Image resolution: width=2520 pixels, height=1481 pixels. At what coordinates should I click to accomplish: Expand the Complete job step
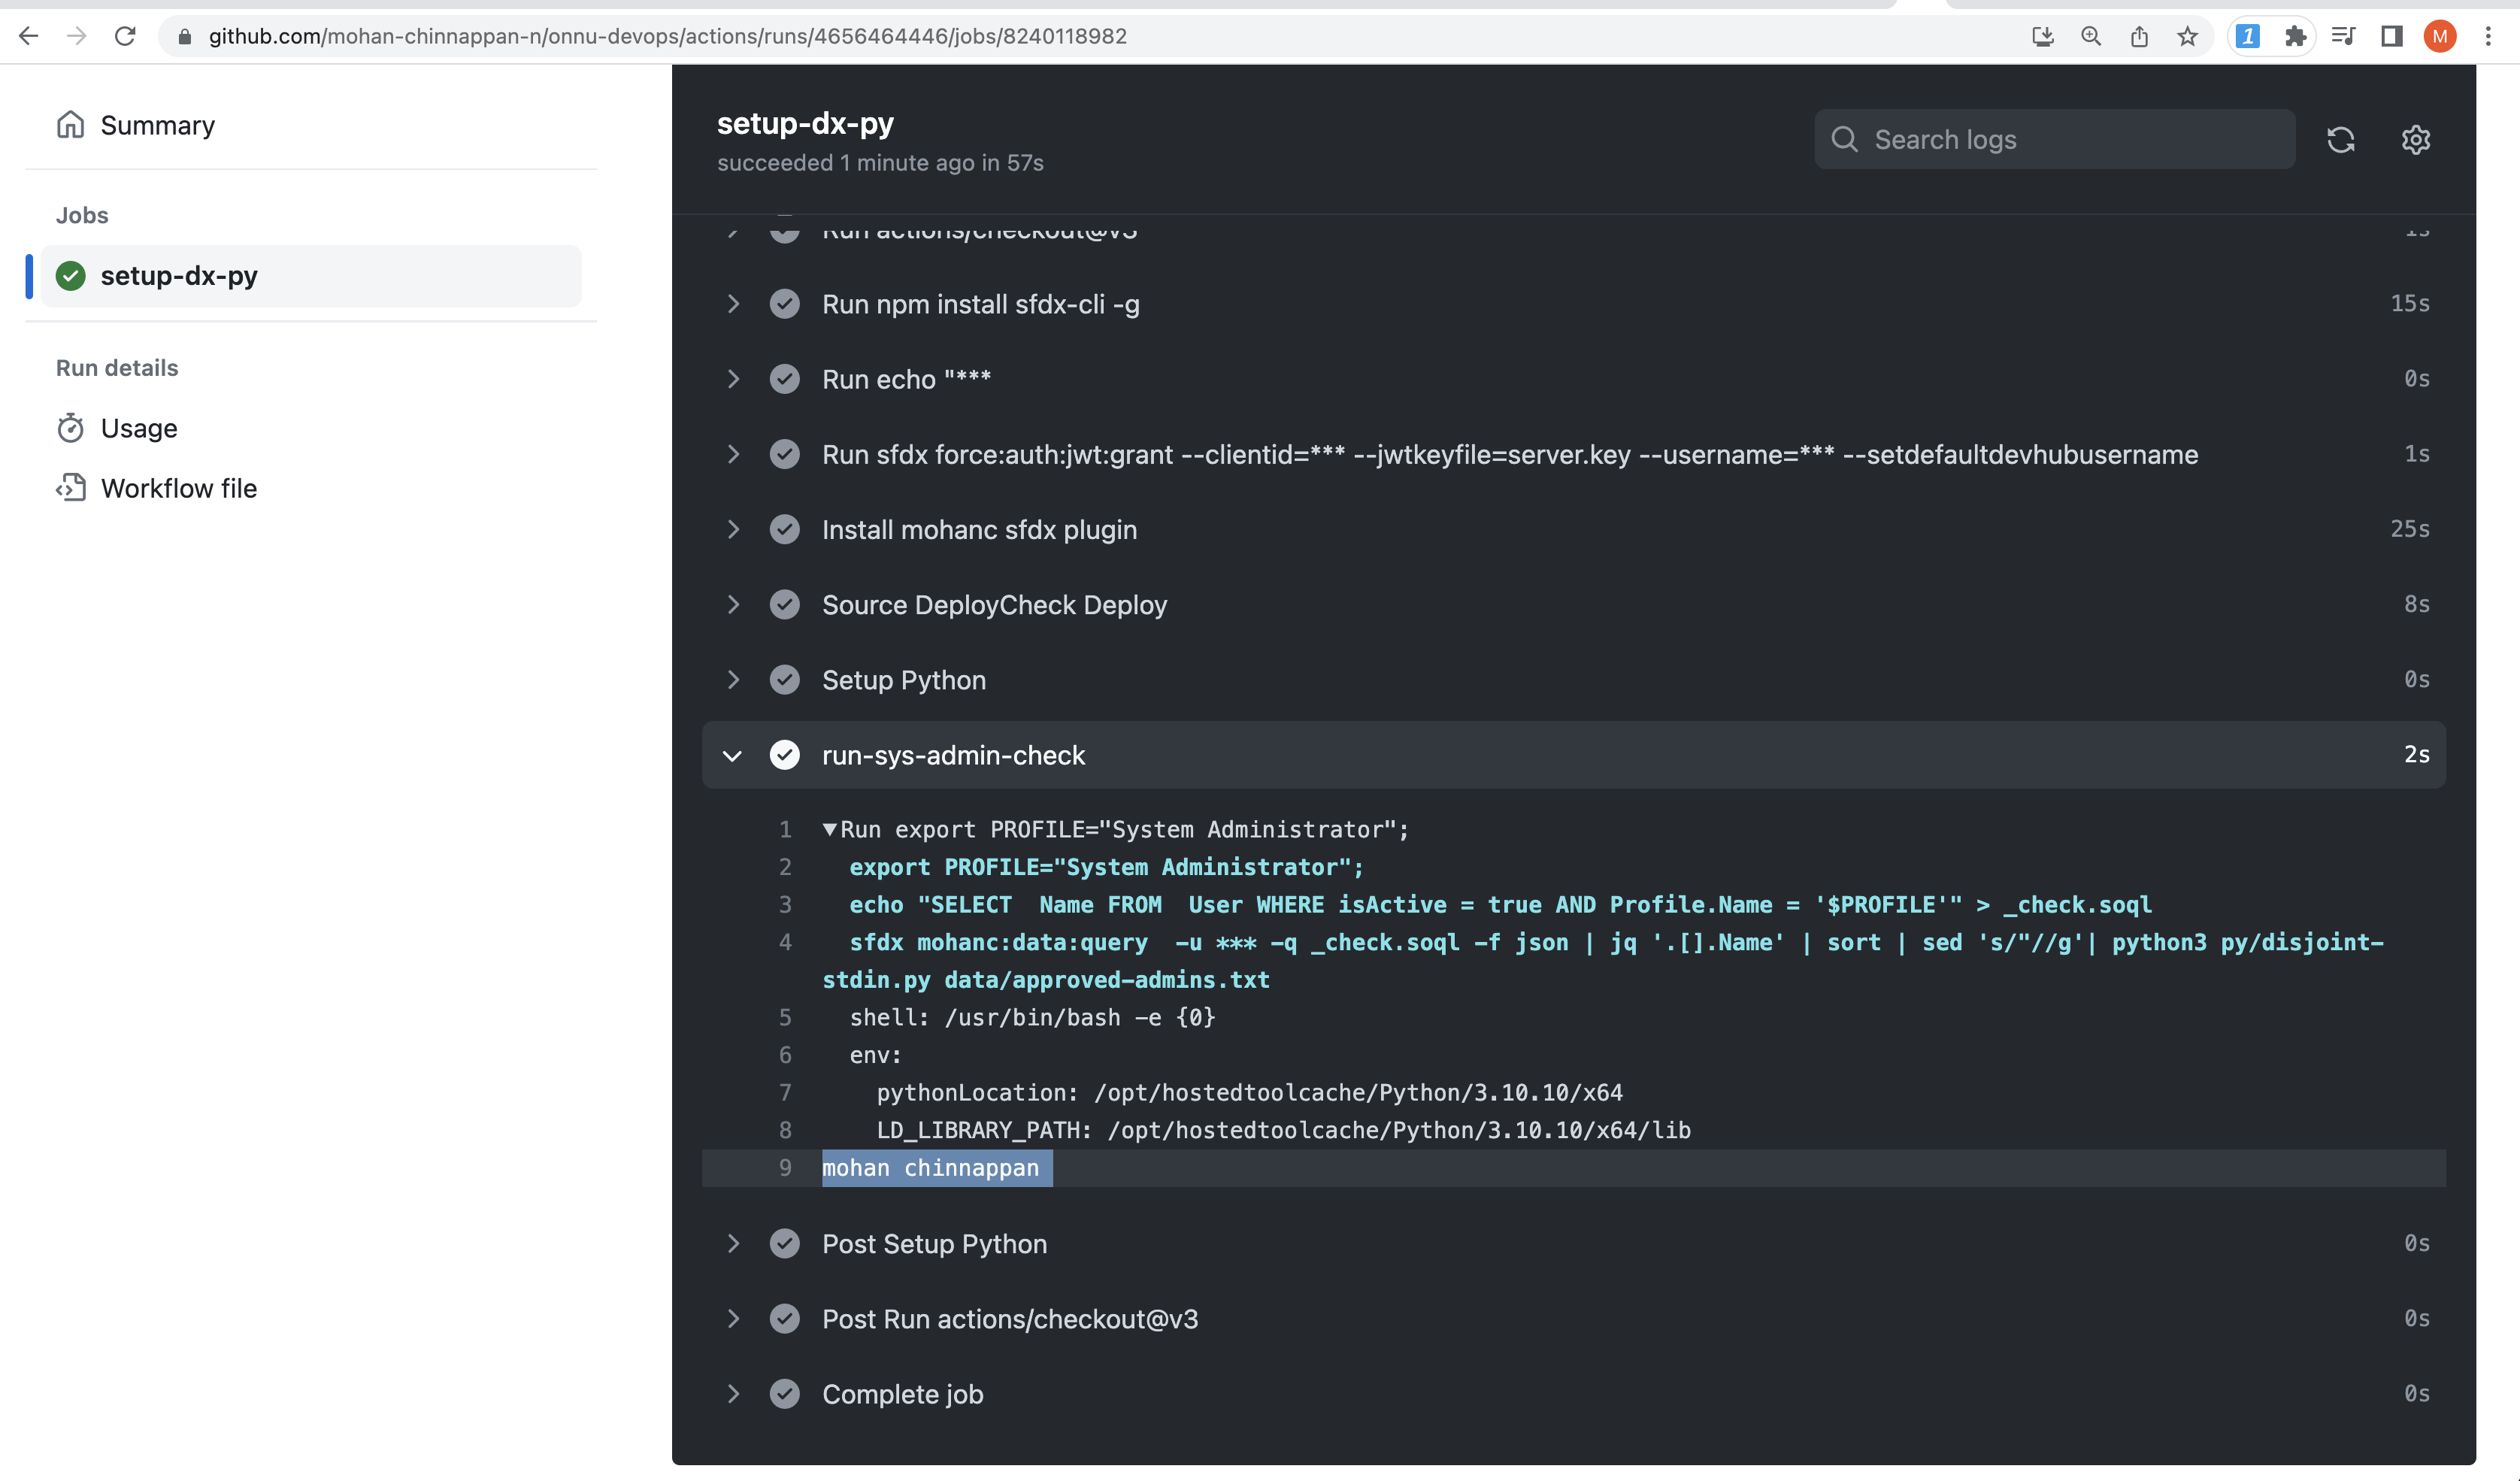click(x=733, y=1394)
